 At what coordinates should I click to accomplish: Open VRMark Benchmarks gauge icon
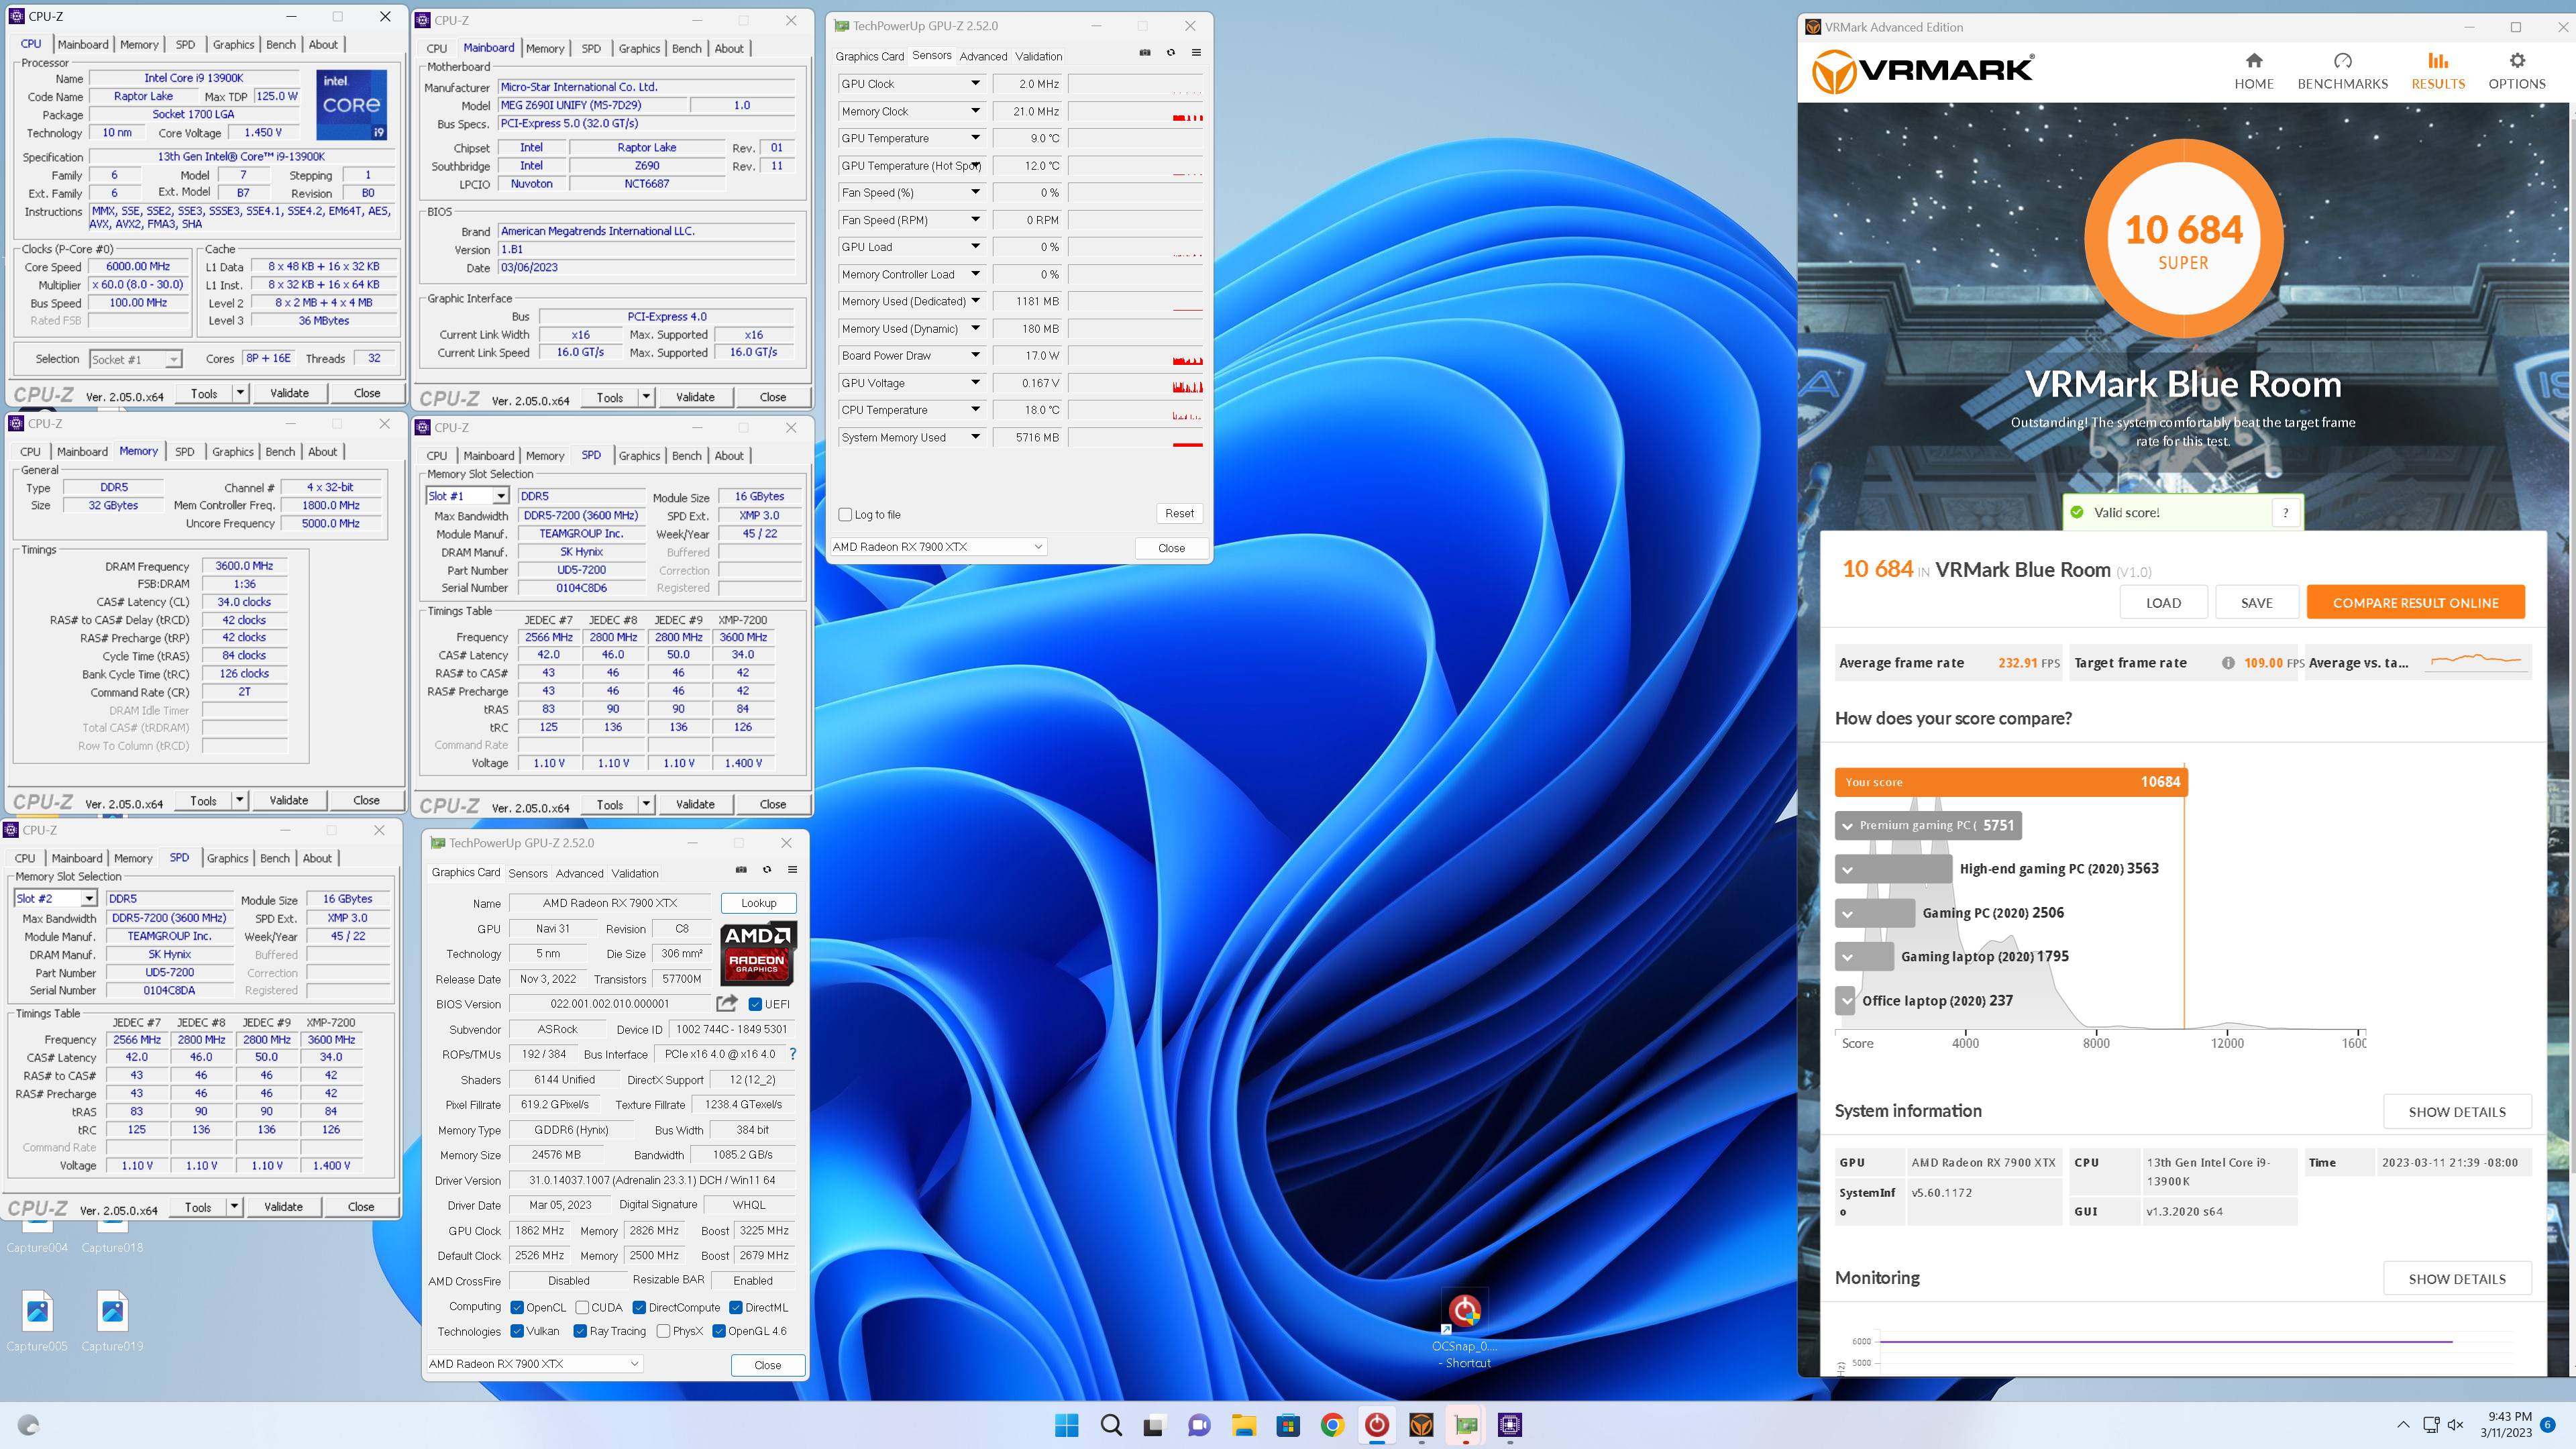tap(2342, 61)
